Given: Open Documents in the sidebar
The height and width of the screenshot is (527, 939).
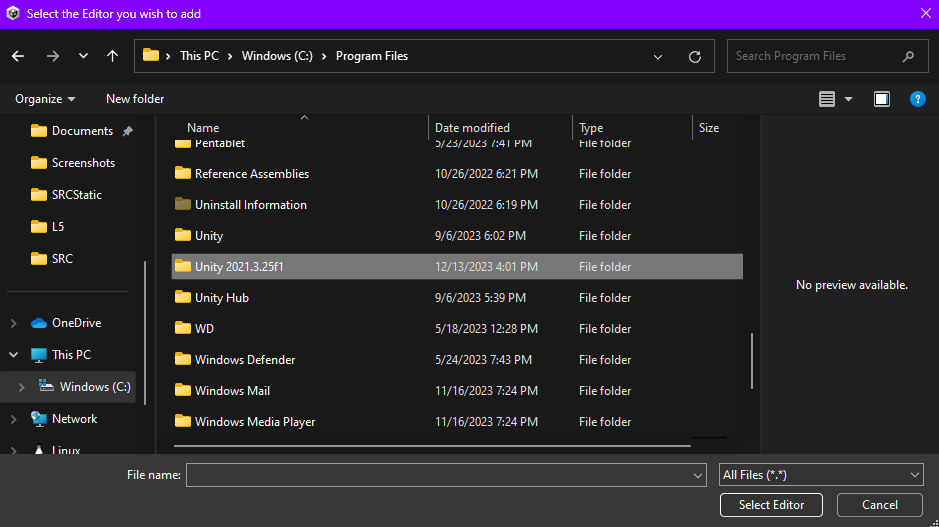Looking at the screenshot, I should tap(82, 131).
